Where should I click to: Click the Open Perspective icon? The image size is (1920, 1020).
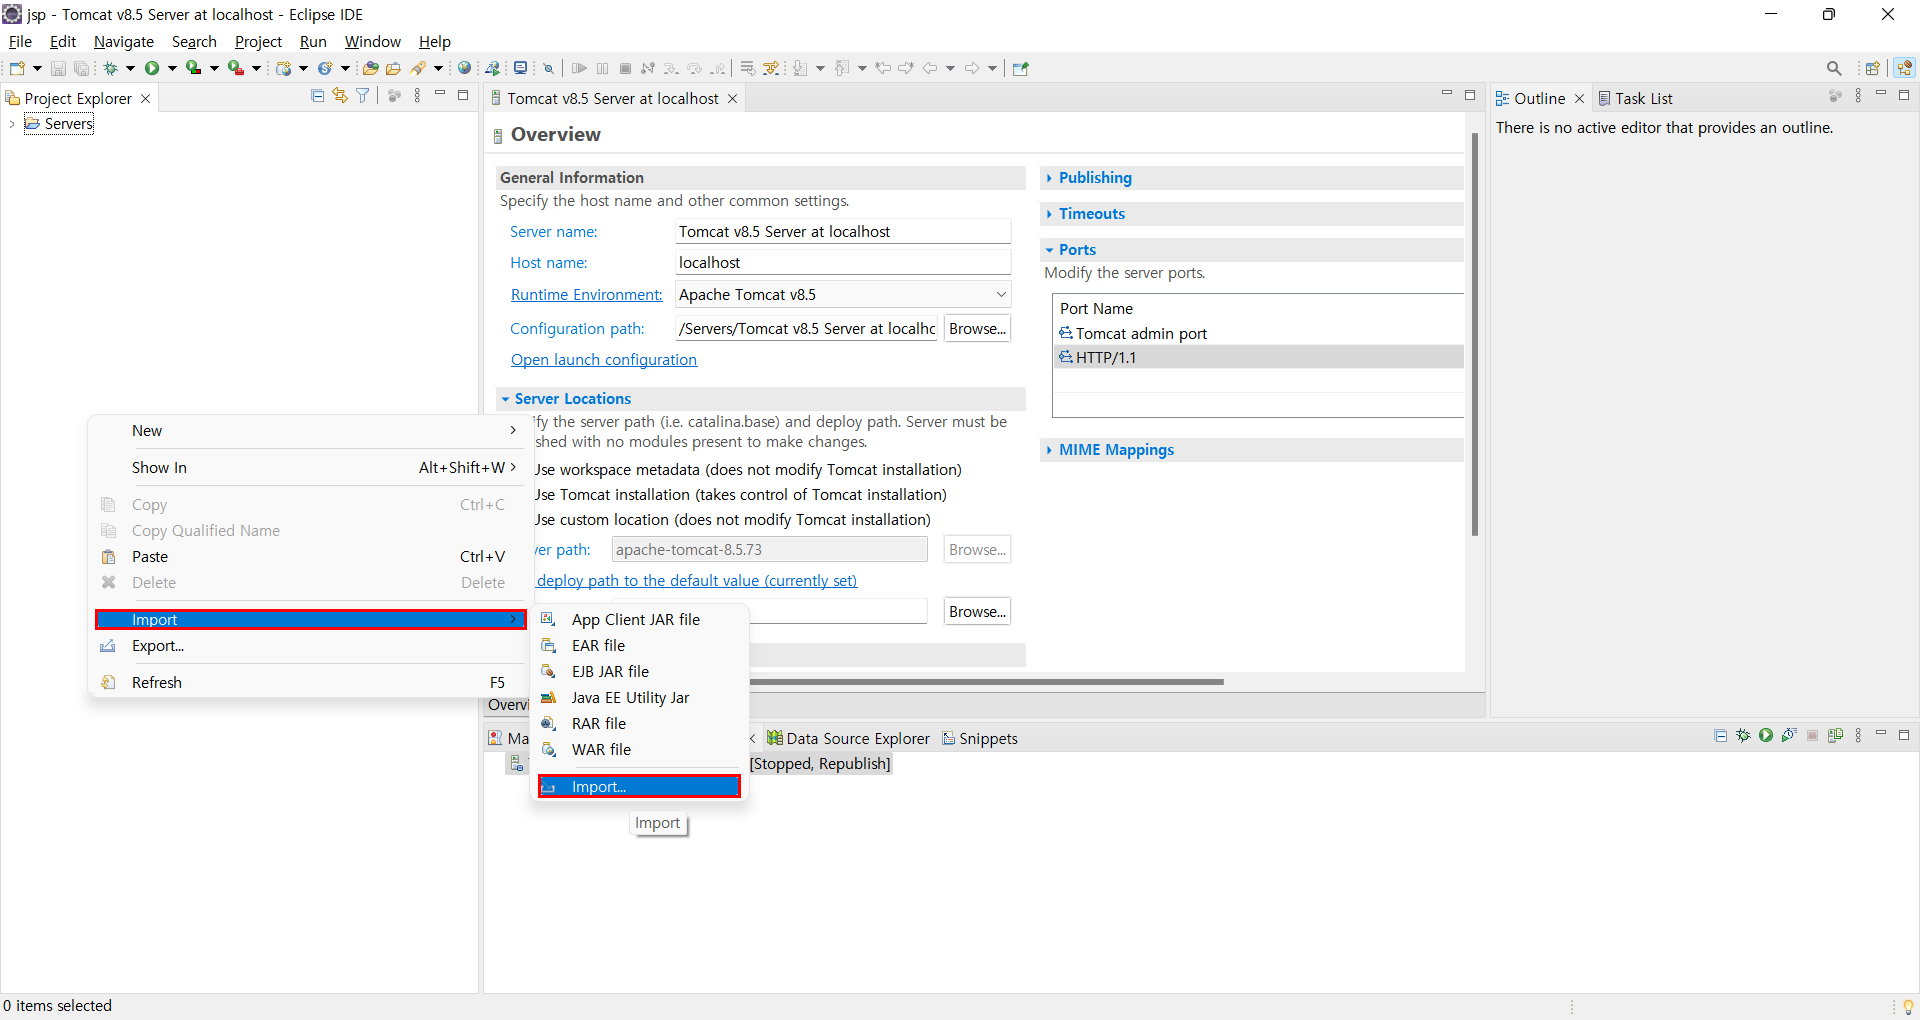pyautogui.click(x=1872, y=68)
